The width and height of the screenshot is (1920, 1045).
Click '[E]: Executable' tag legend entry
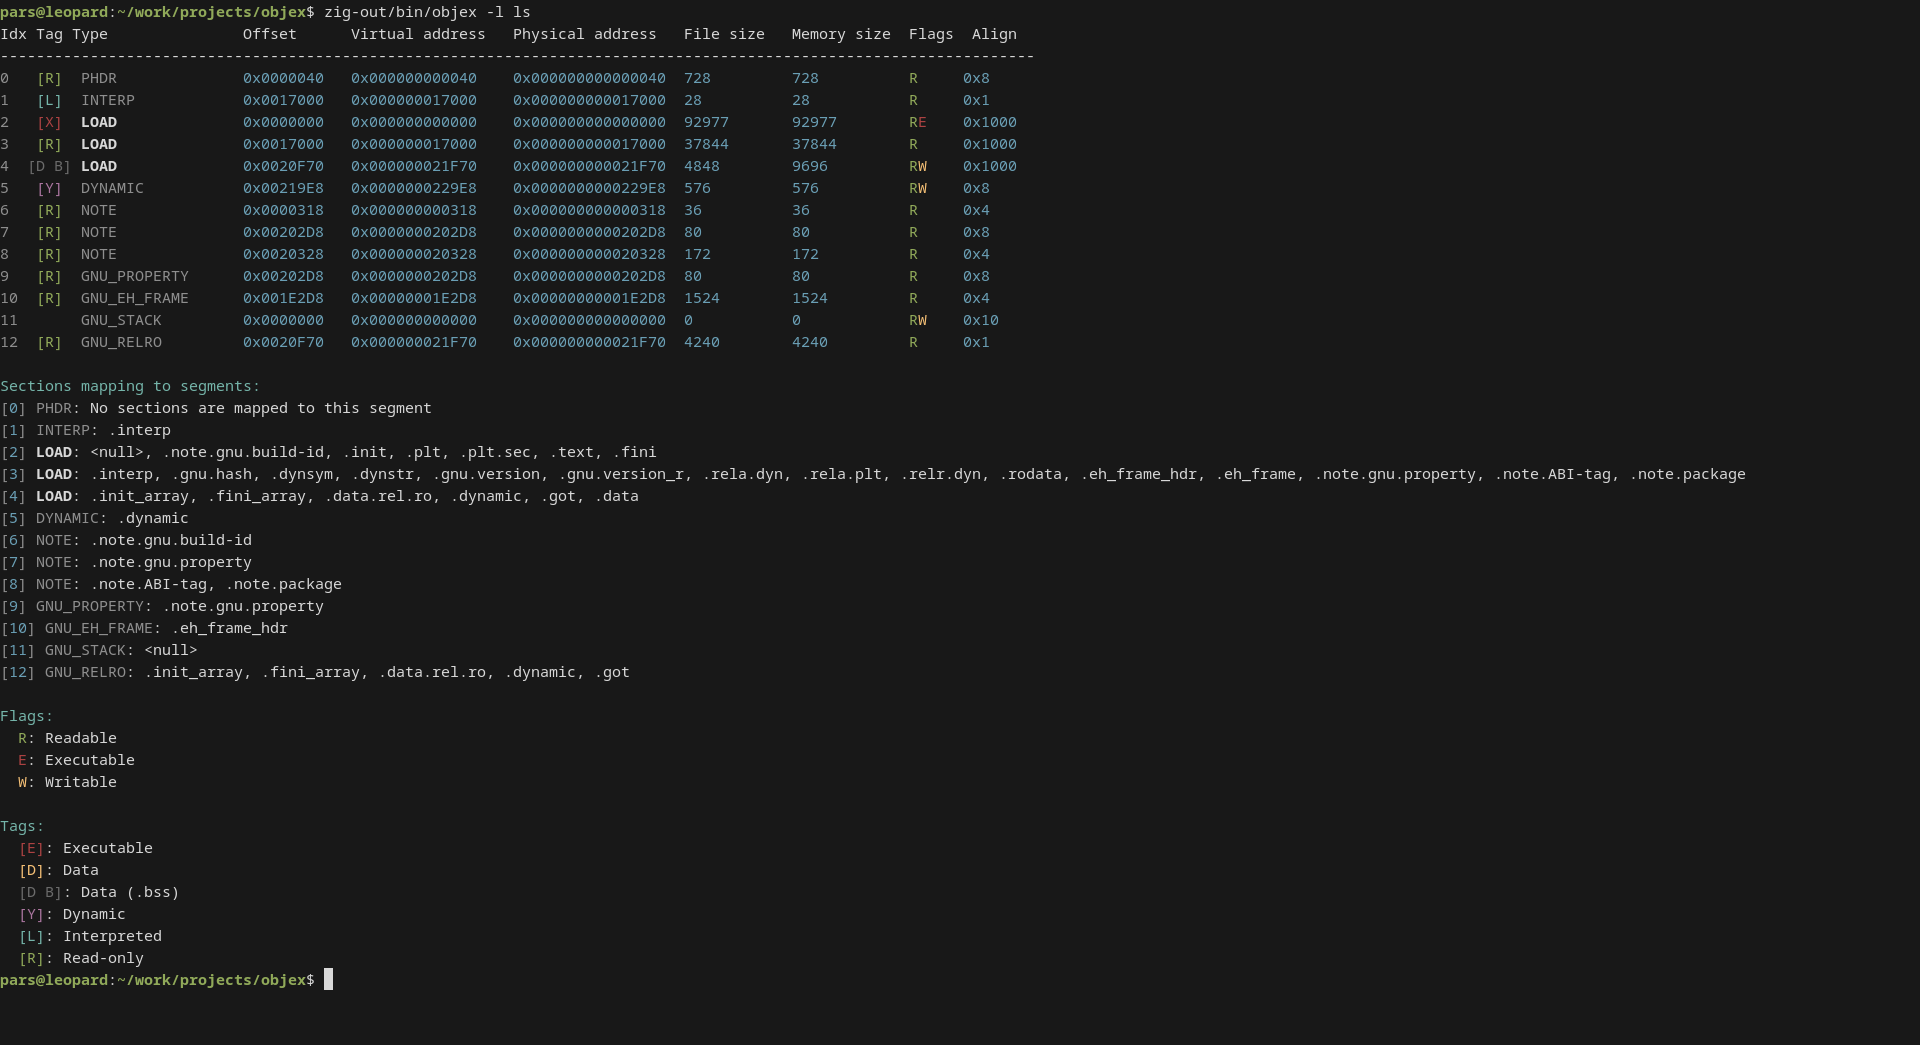tap(85, 848)
